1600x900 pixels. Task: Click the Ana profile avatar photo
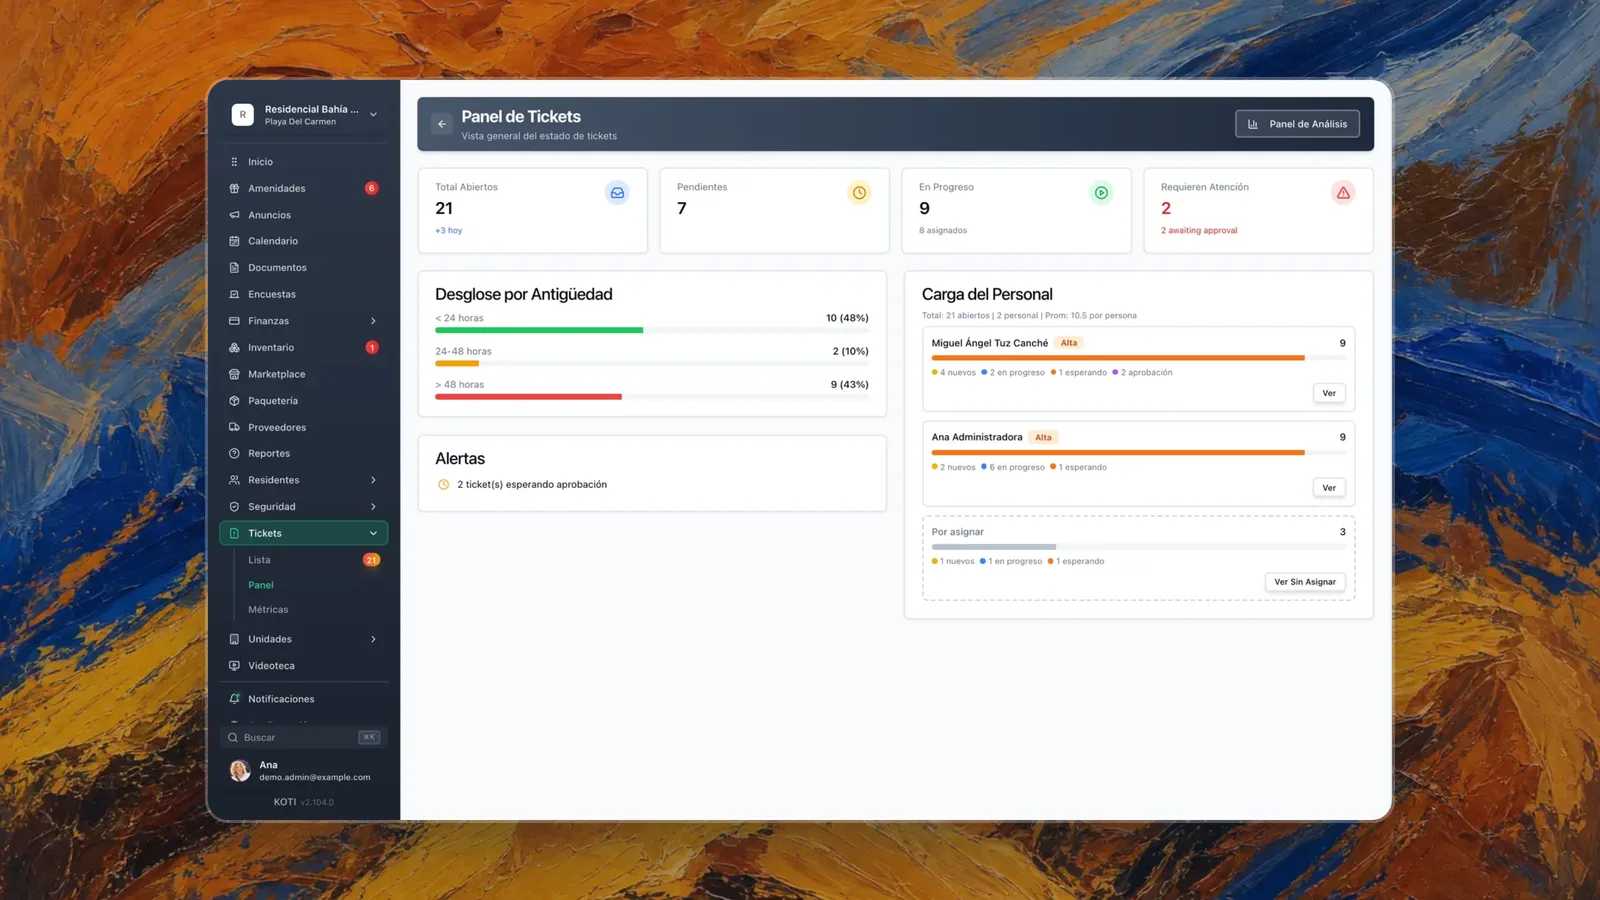(240, 770)
